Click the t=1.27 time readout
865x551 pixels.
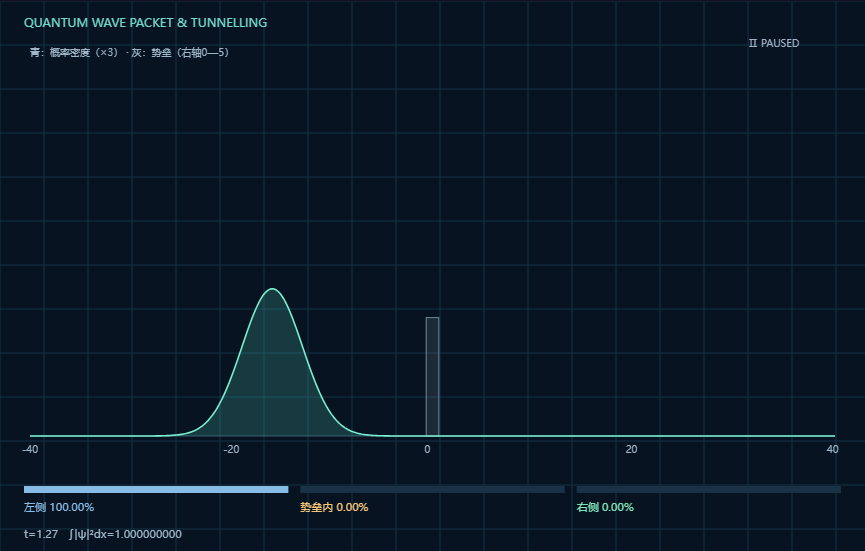pos(41,534)
